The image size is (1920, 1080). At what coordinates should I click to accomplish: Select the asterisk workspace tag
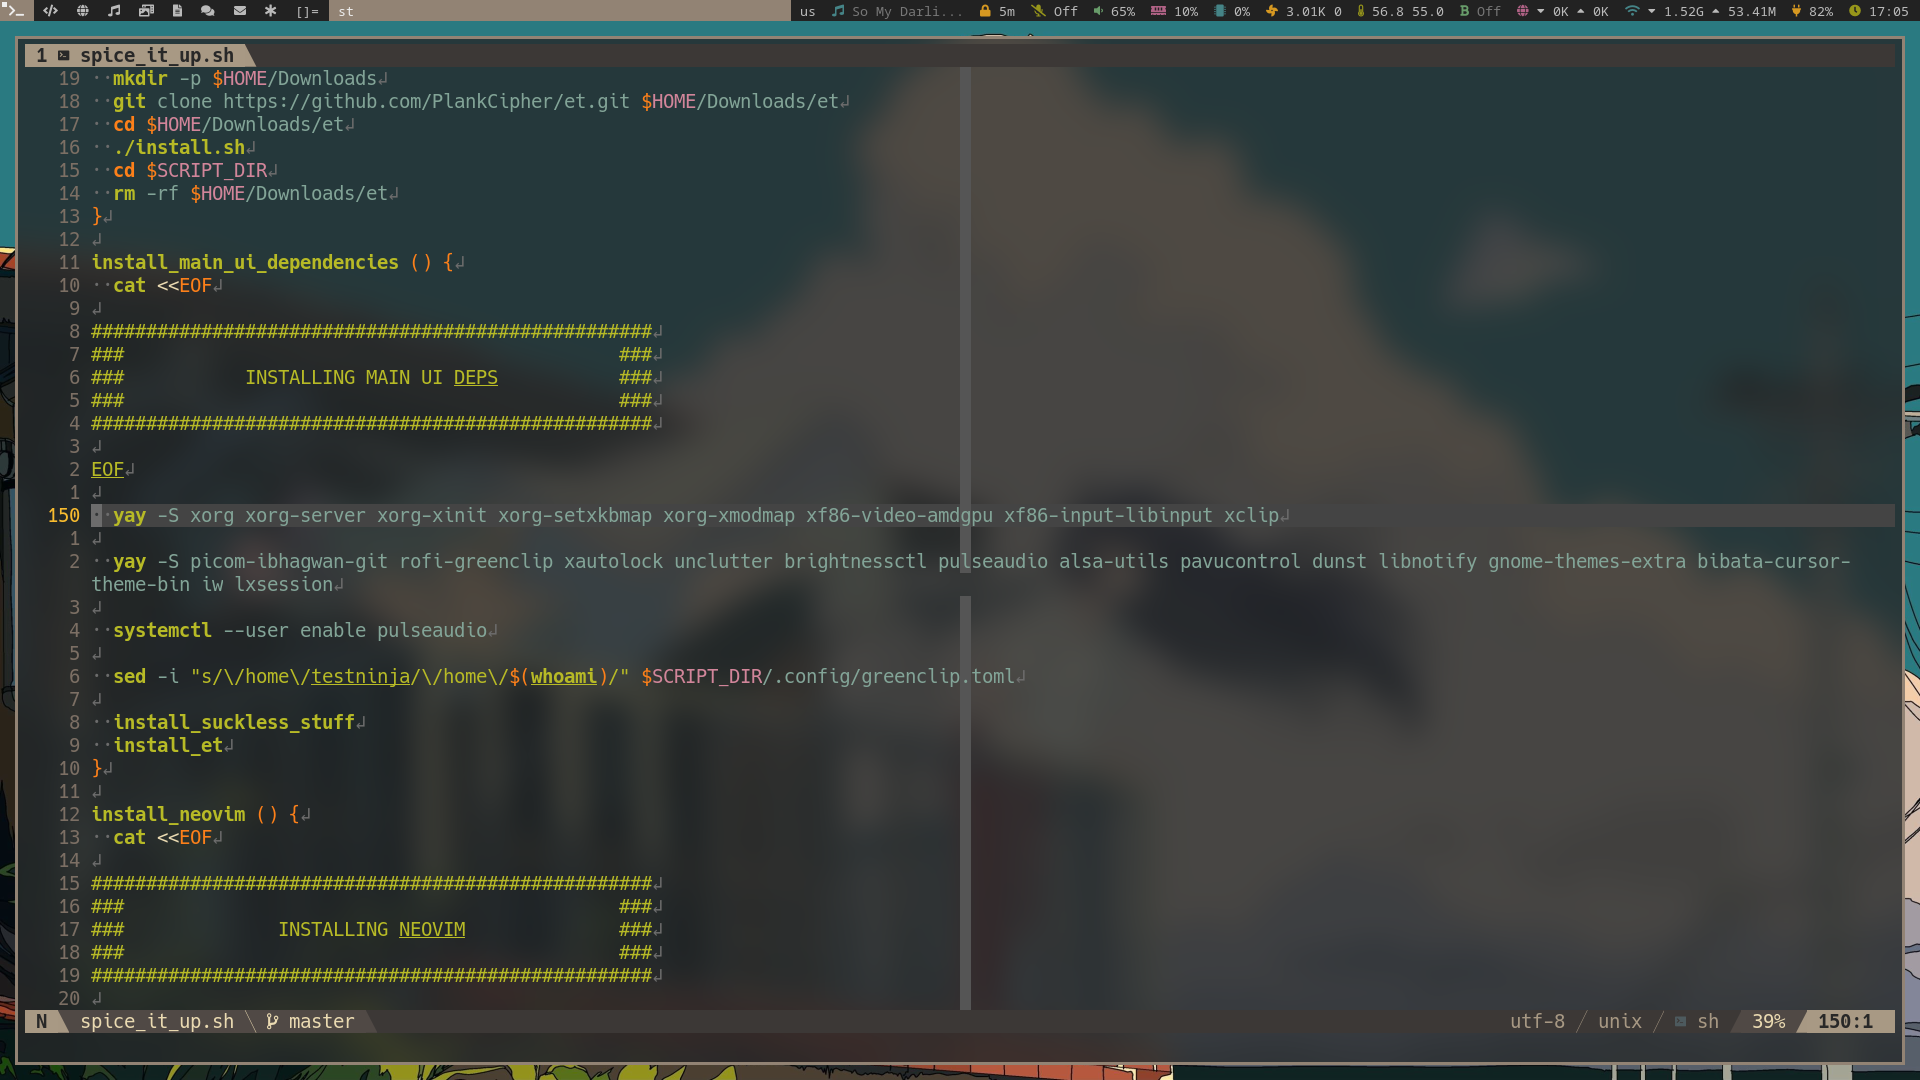pyautogui.click(x=270, y=11)
